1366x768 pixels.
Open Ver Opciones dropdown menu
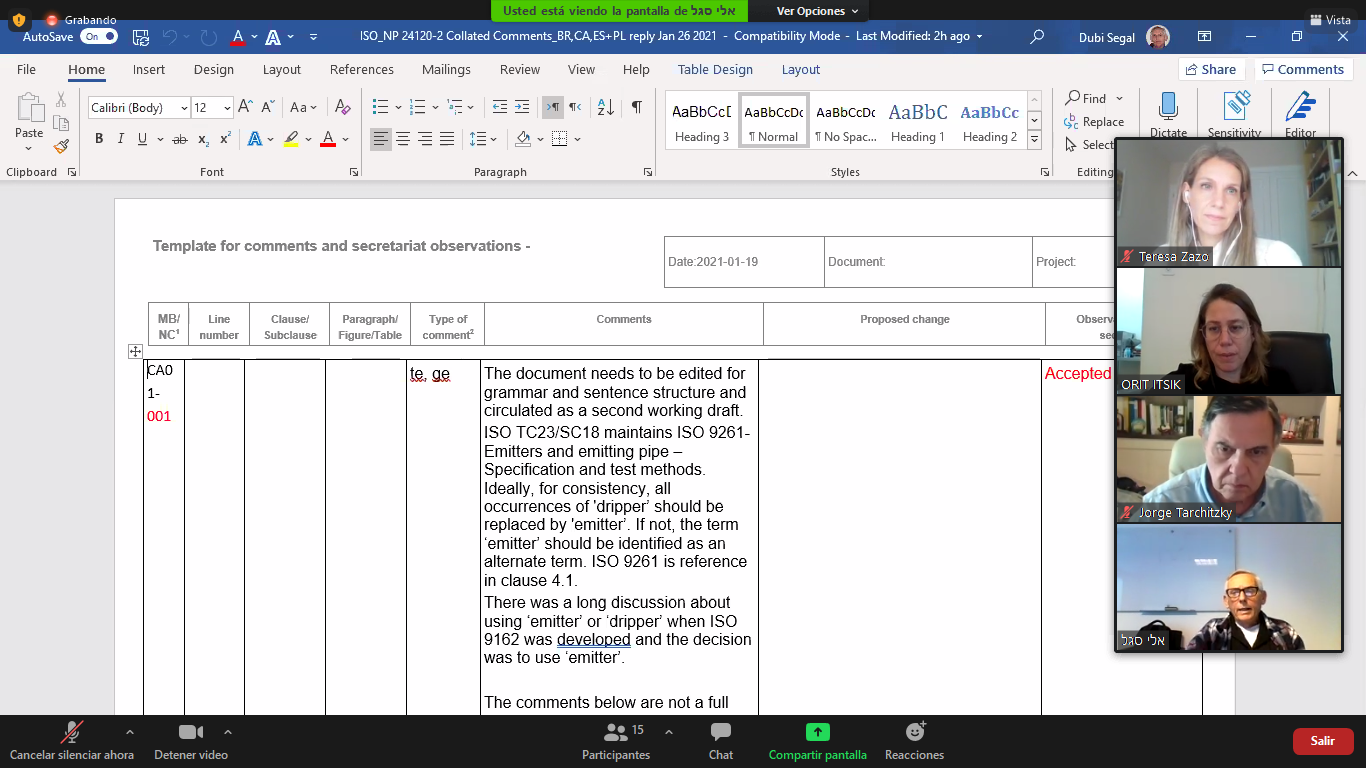[x=817, y=11]
